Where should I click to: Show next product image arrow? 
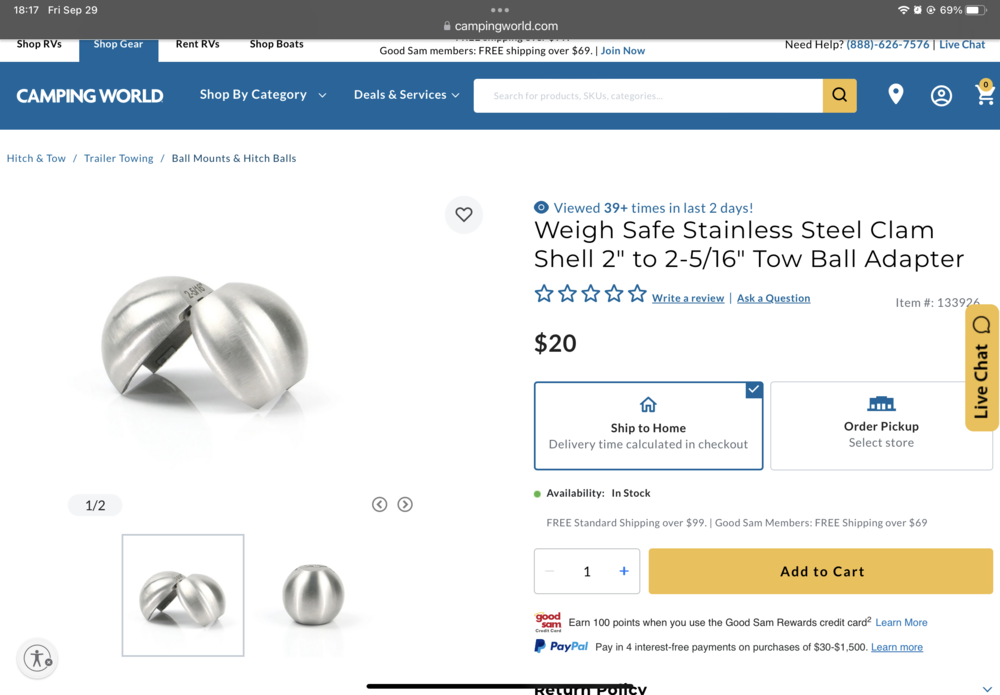click(405, 505)
